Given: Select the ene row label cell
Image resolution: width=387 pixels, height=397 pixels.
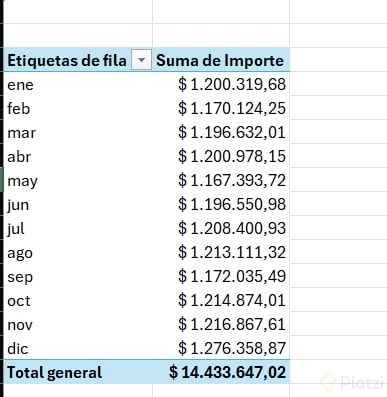Looking at the screenshot, I should coord(78,84).
